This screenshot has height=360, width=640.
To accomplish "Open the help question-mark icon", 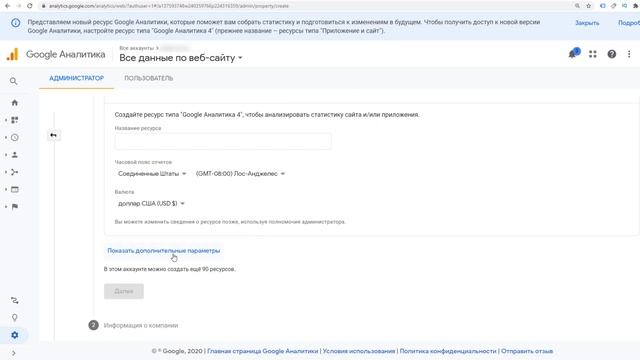I will point(611,54).
